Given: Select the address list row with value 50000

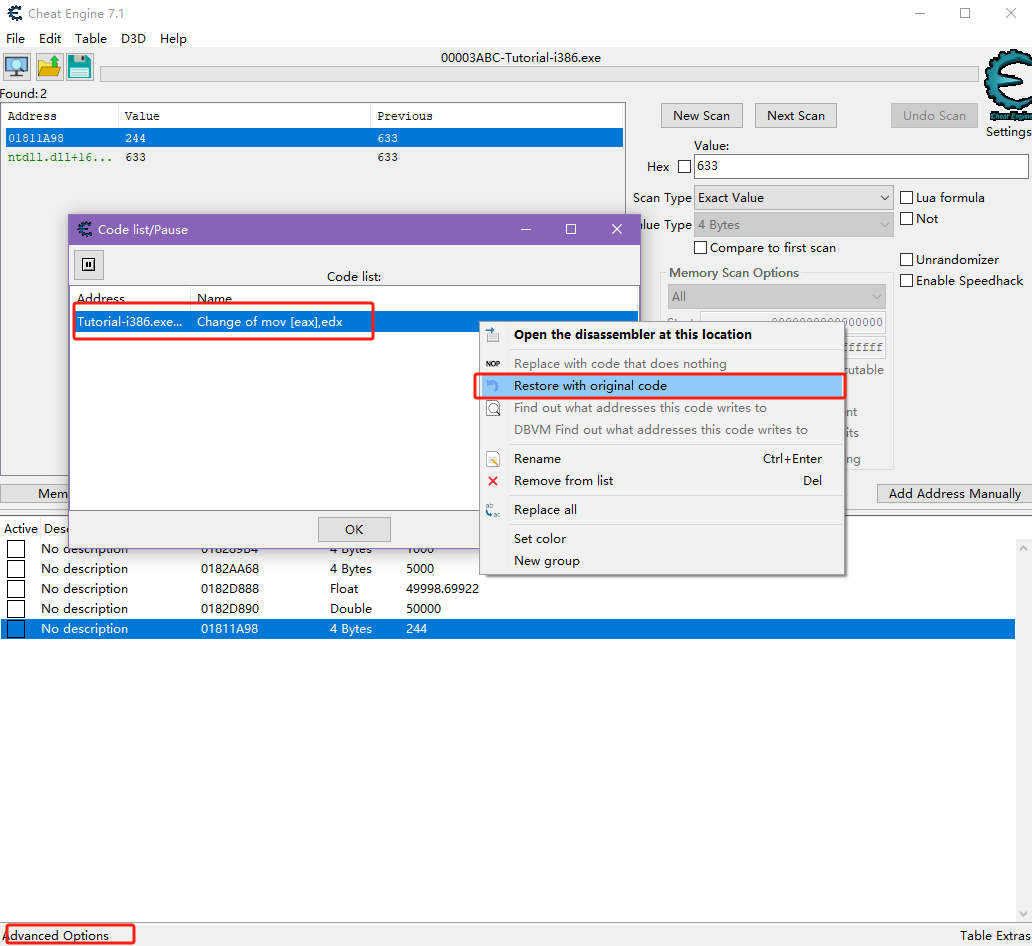Looking at the screenshot, I should tap(507, 609).
